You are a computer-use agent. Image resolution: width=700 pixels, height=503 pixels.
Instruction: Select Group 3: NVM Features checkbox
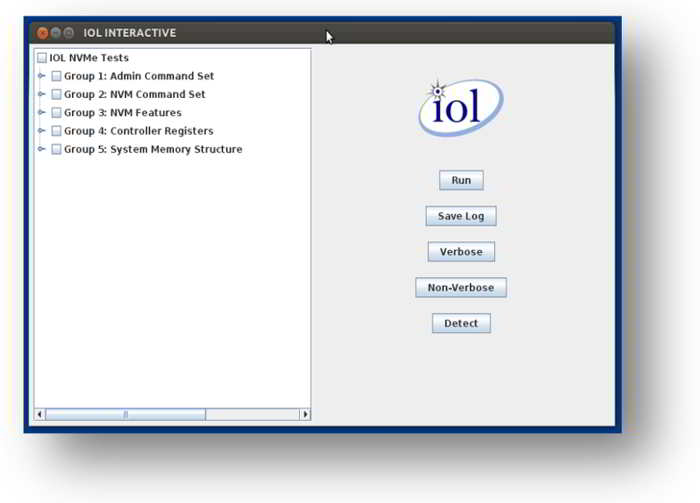click(x=56, y=112)
